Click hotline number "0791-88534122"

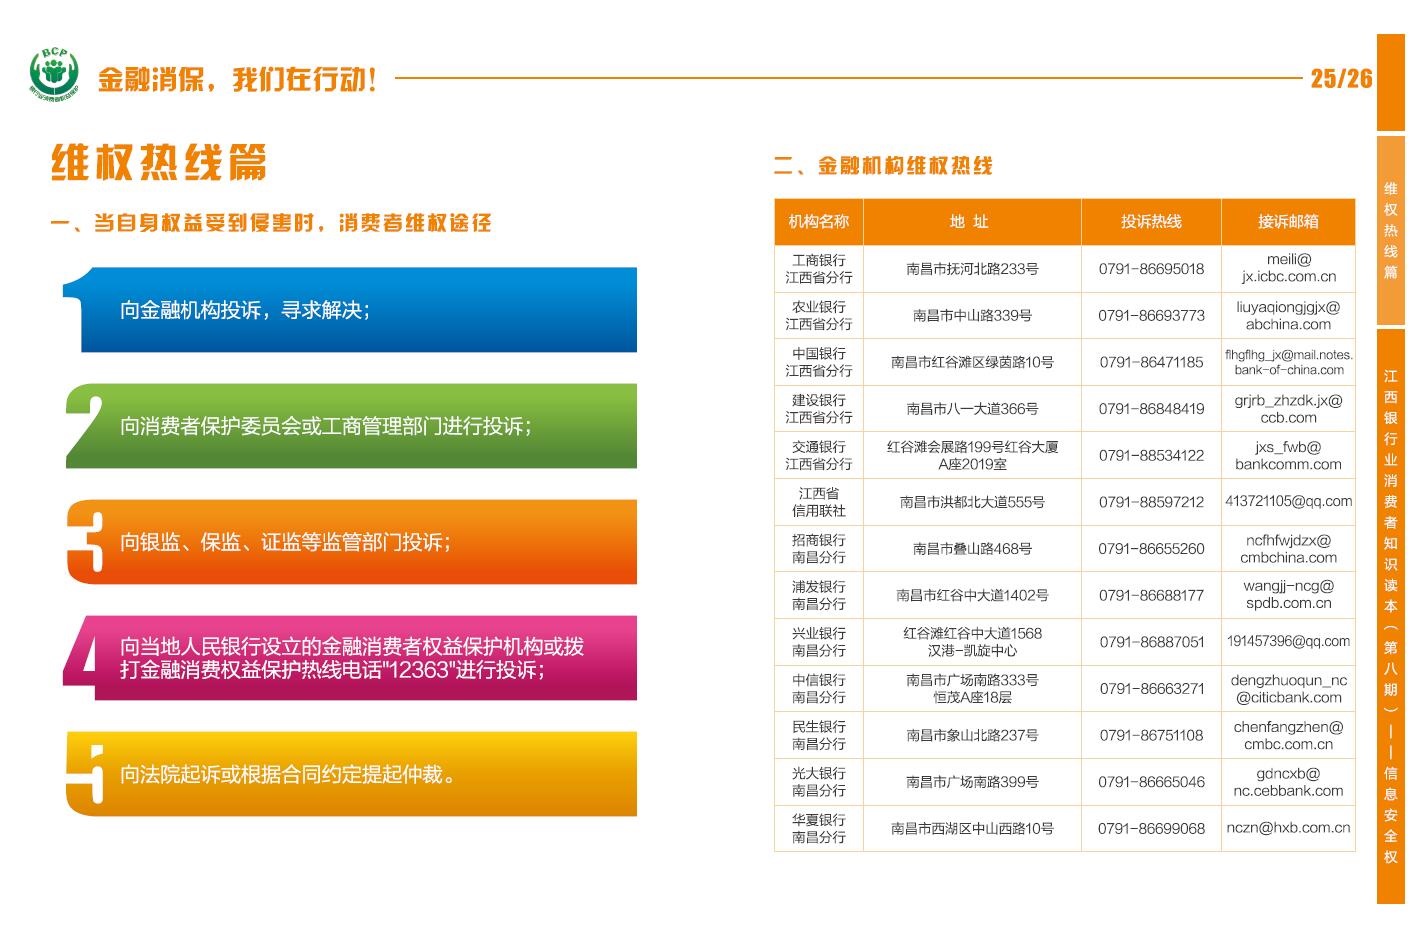(1151, 456)
